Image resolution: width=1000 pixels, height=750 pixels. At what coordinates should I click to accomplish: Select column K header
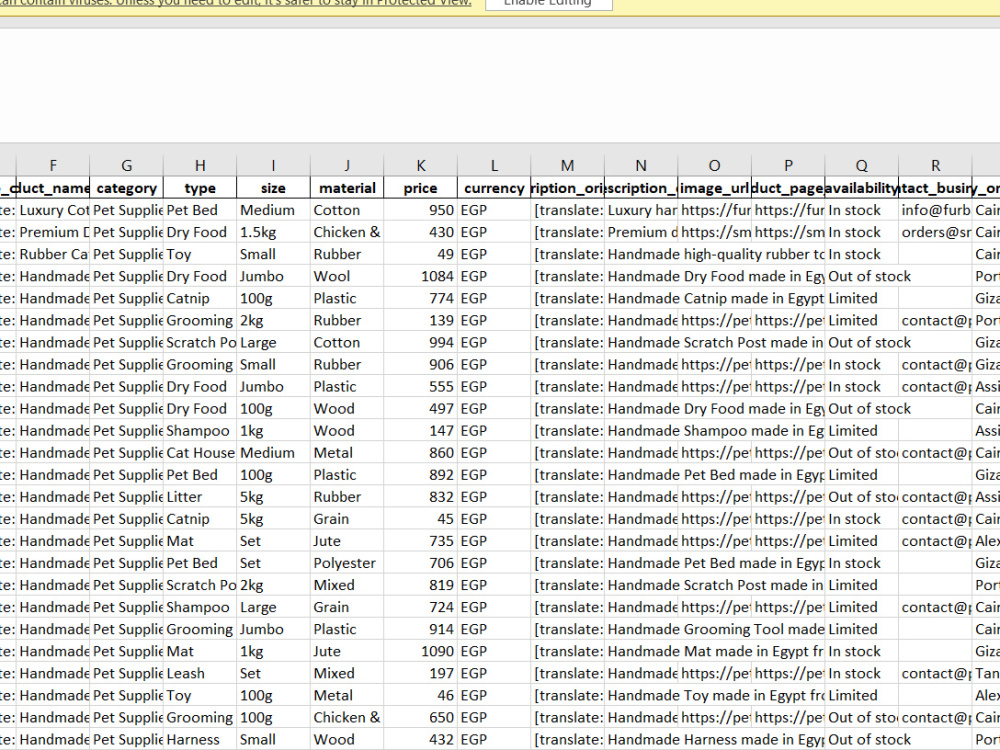[x=420, y=166]
